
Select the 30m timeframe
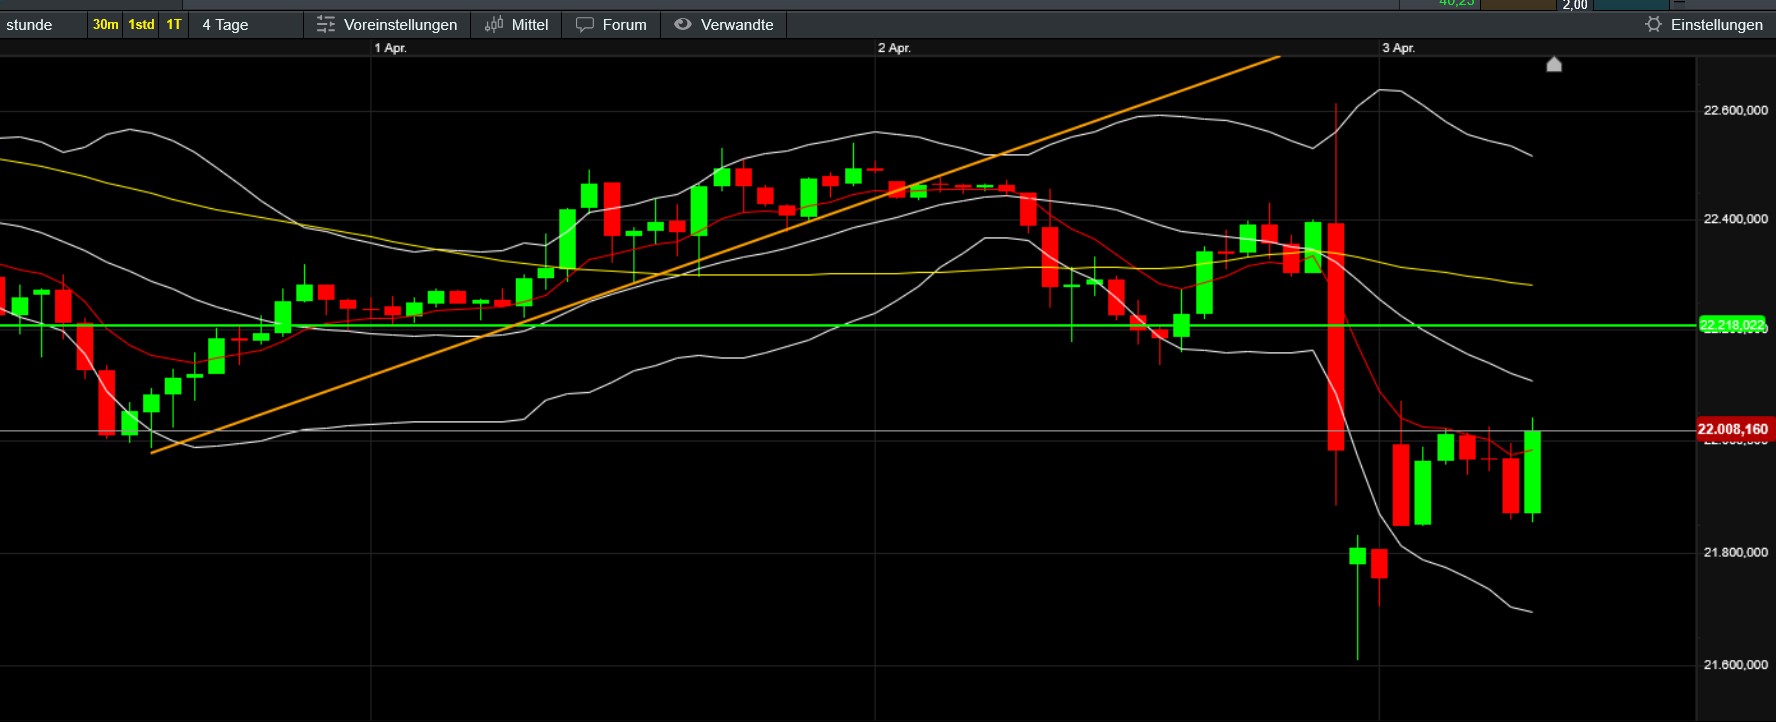click(105, 25)
